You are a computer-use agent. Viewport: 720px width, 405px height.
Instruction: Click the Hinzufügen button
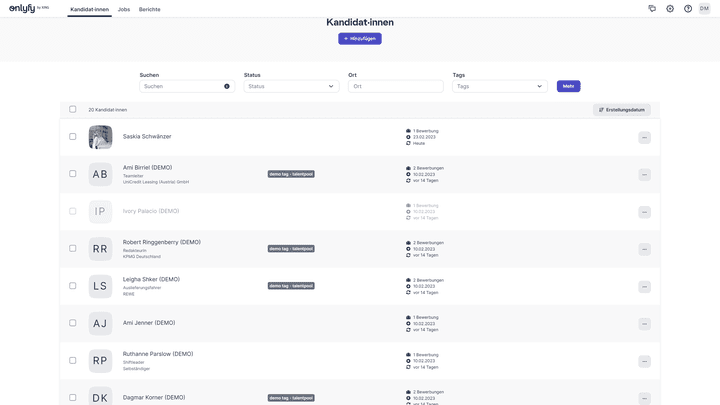pos(360,39)
